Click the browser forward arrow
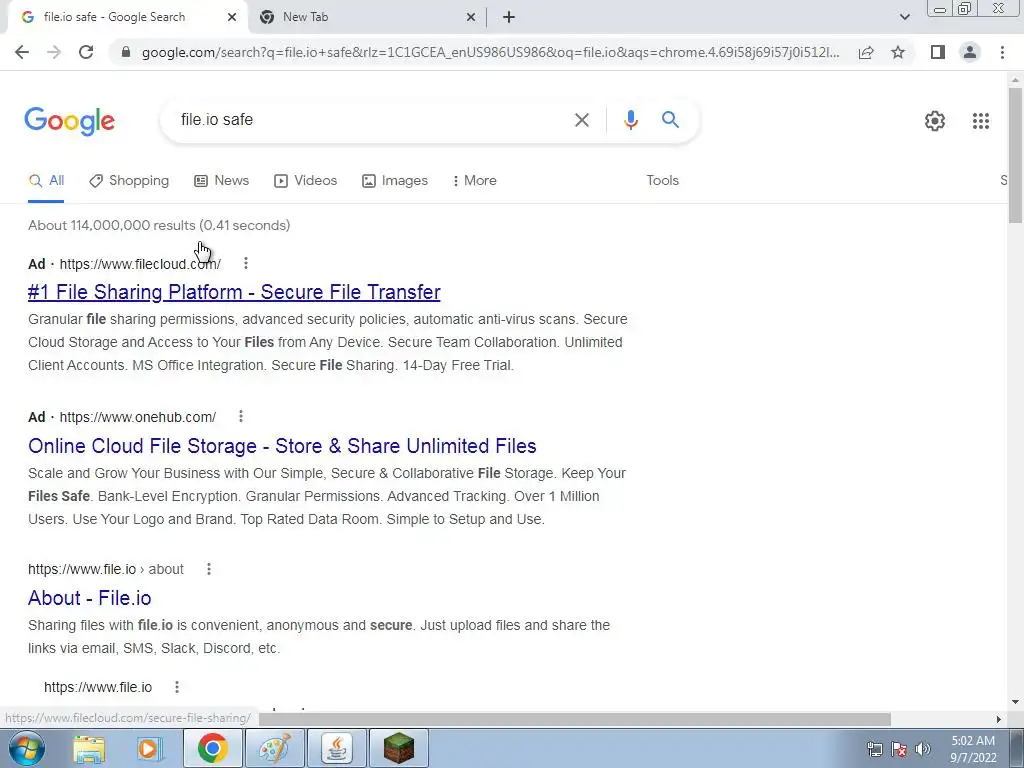 pos(54,52)
